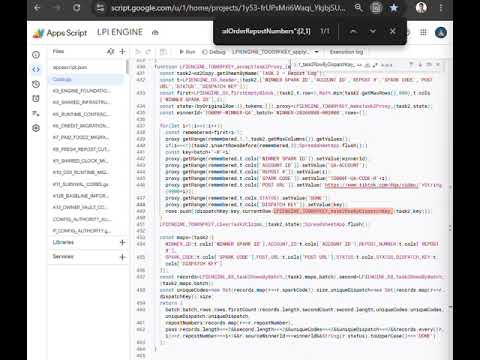This screenshot has height=360, width=480.
Task: Close the browser find bar
Action: click(393, 31)
